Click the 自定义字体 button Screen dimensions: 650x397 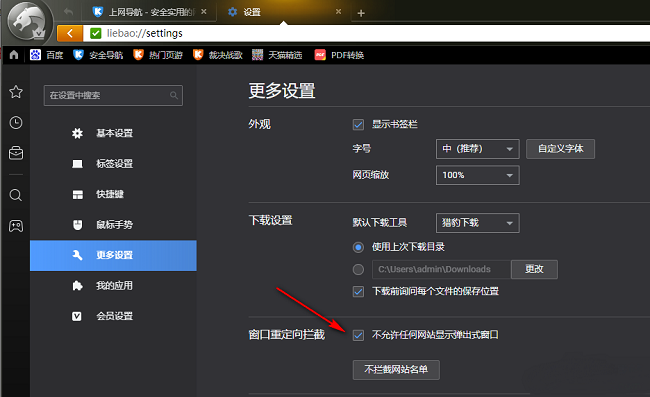[560, 149]
